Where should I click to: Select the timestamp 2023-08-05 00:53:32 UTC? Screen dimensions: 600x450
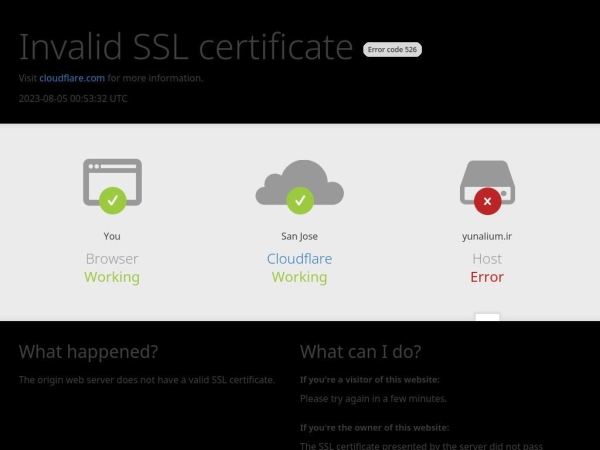coord(73,98)
